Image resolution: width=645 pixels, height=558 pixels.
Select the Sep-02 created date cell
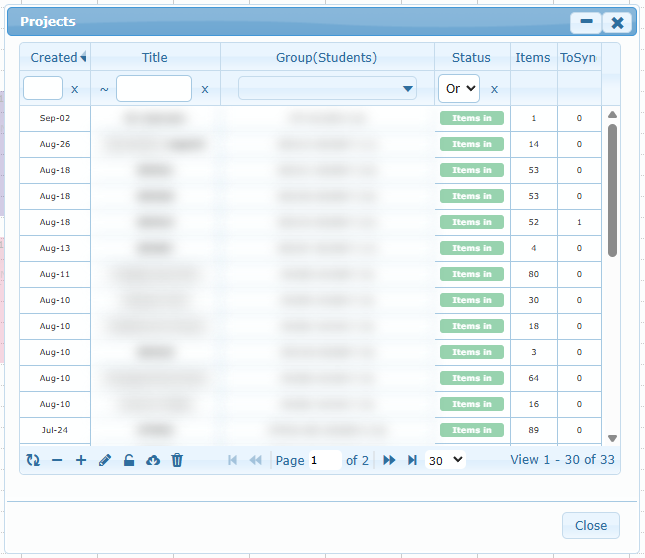click(55, 118)
